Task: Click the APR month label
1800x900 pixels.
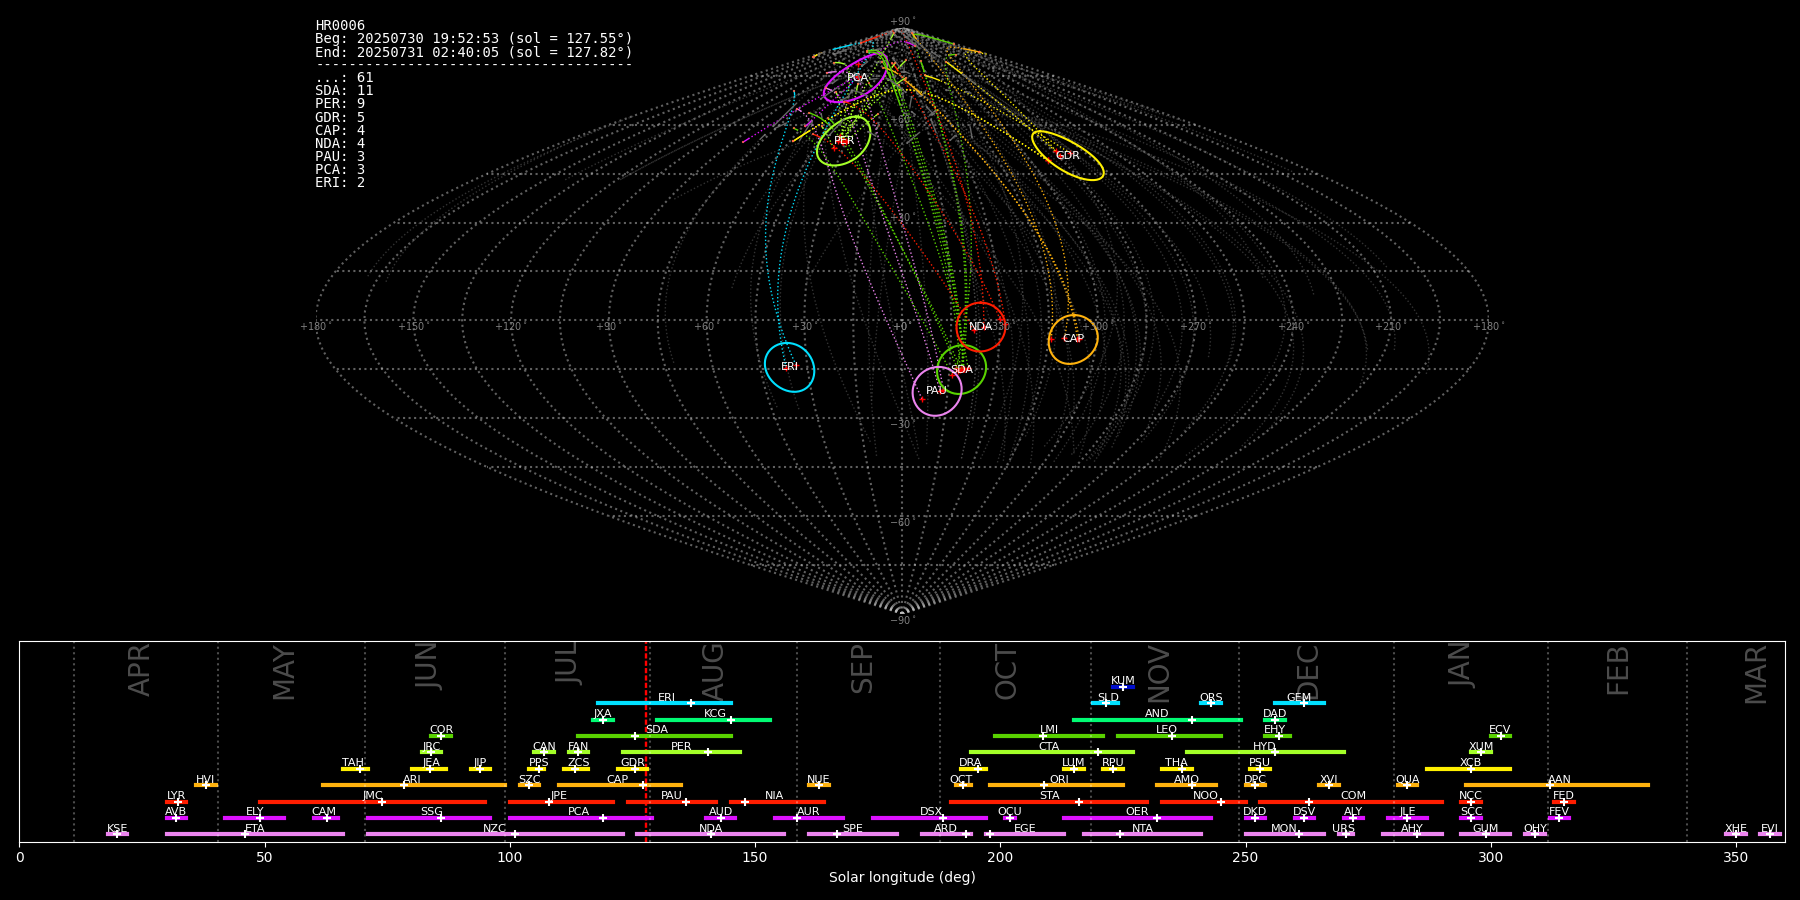Action: point(139,670)
